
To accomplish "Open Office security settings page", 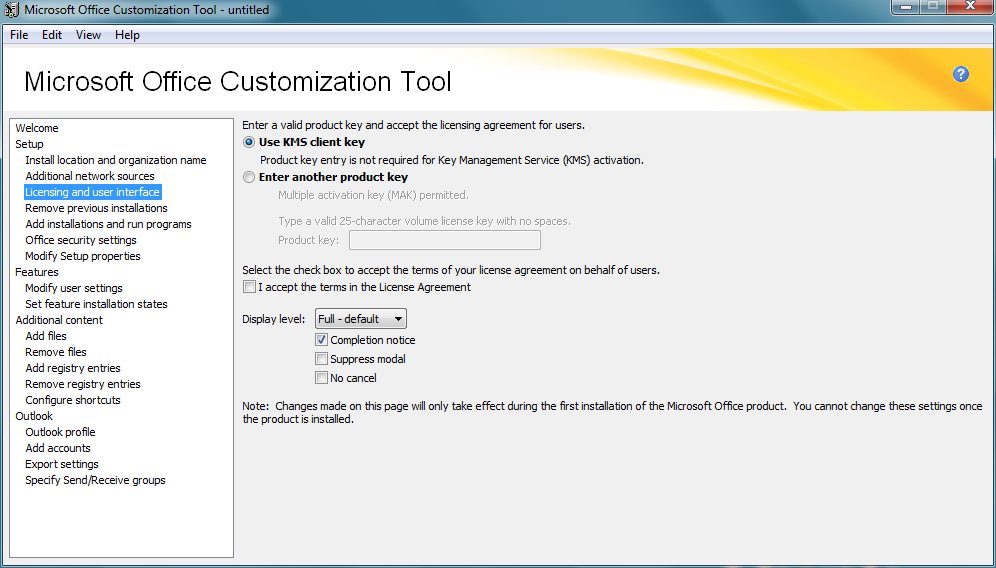I will [81, 240].
